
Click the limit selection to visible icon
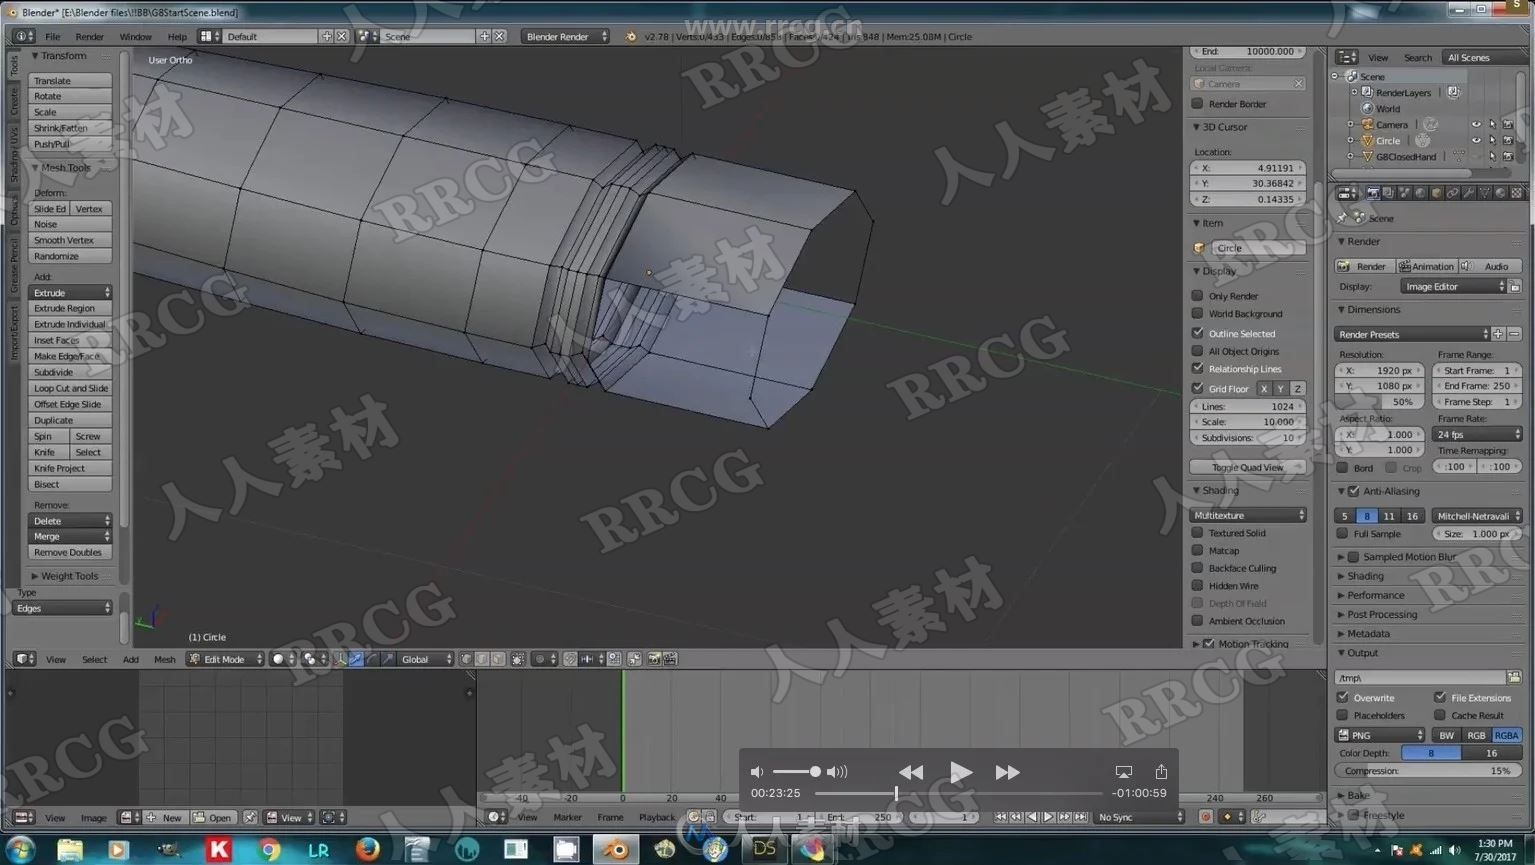pos(518,659)
